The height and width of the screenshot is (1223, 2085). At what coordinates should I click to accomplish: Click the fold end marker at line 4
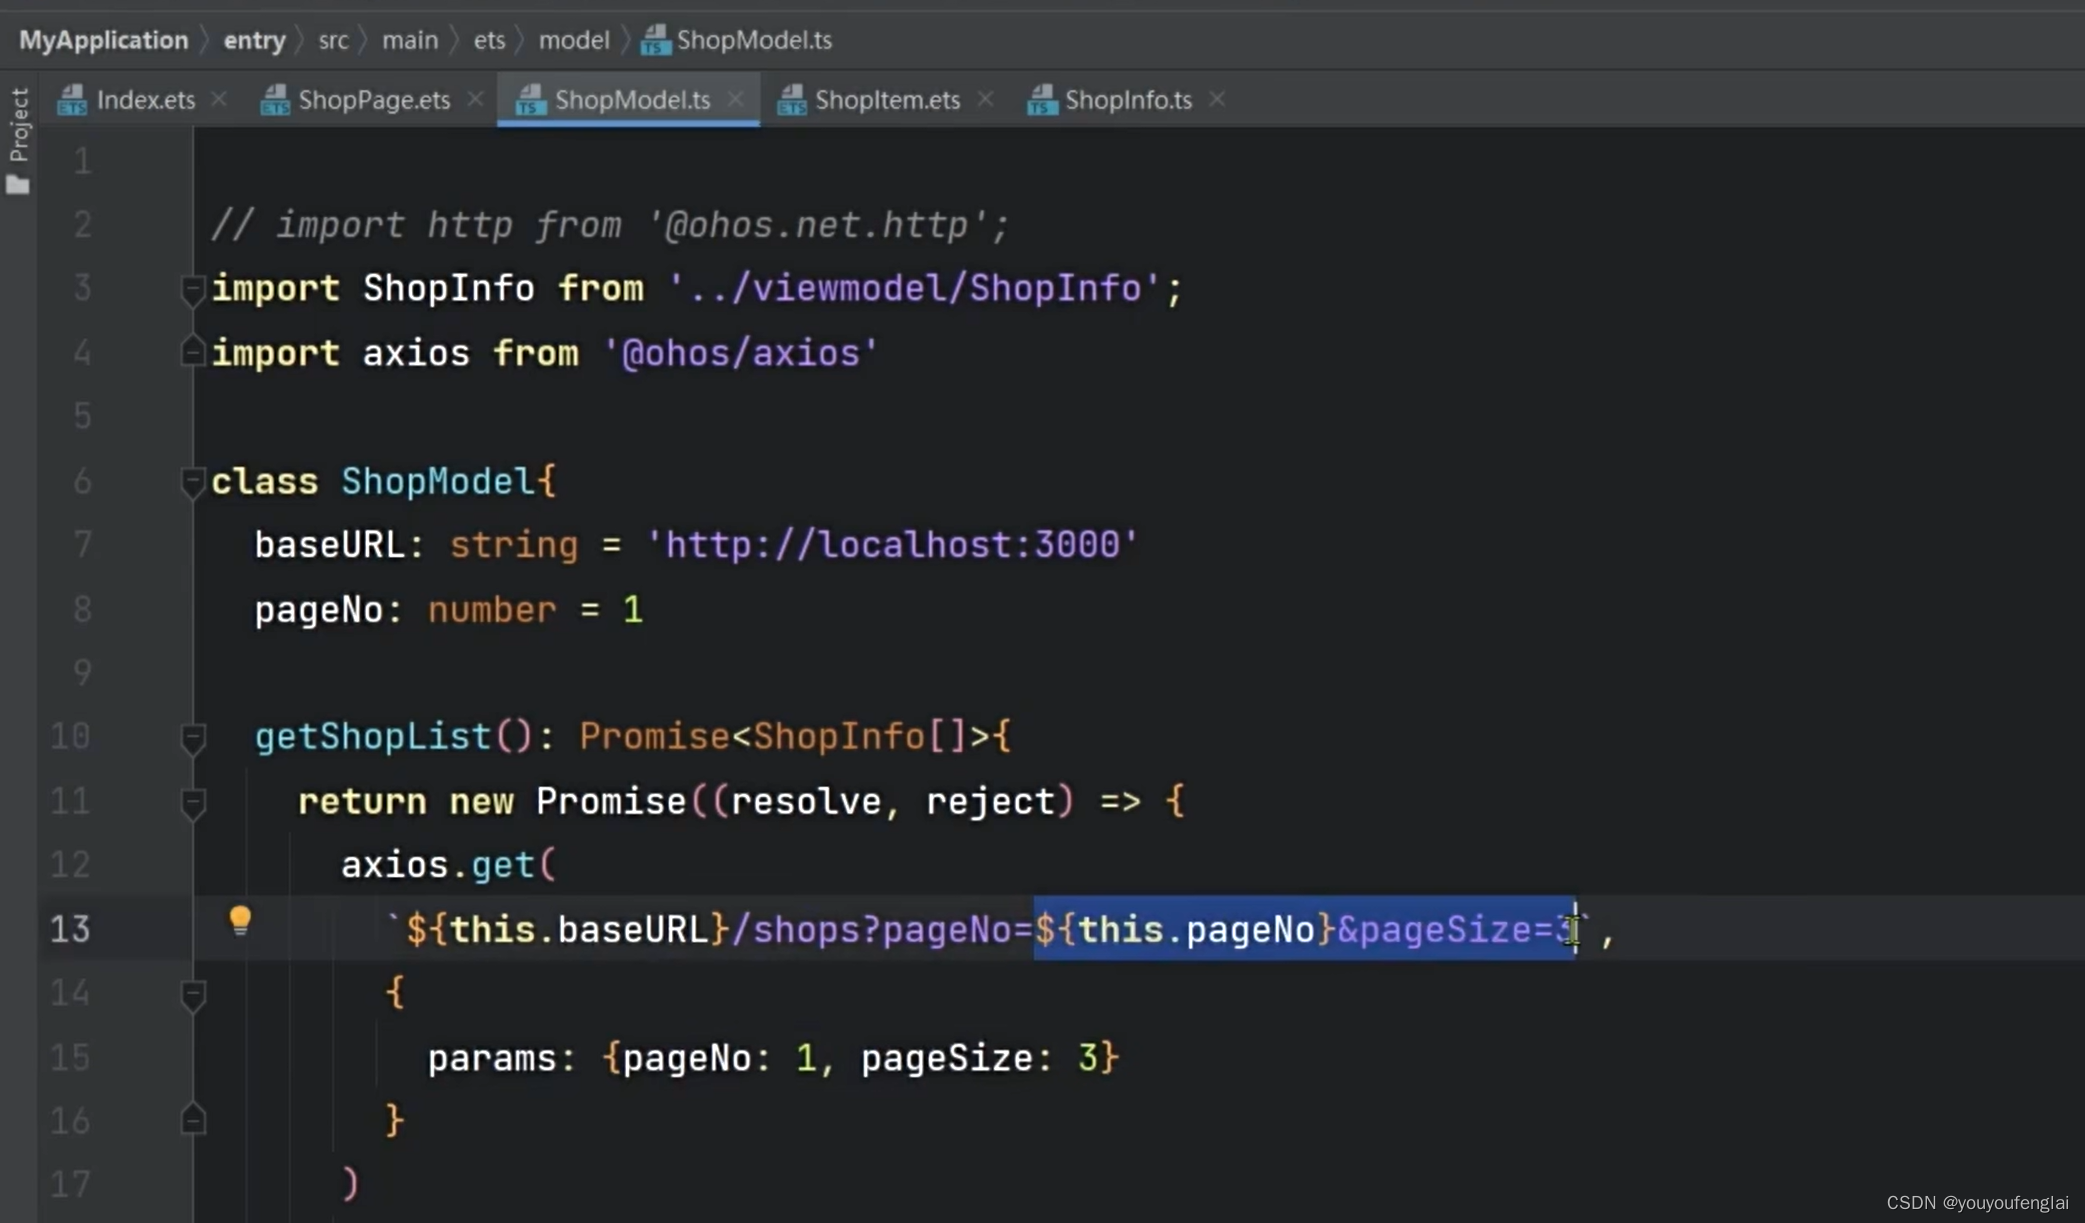click(x=193, y=351)
